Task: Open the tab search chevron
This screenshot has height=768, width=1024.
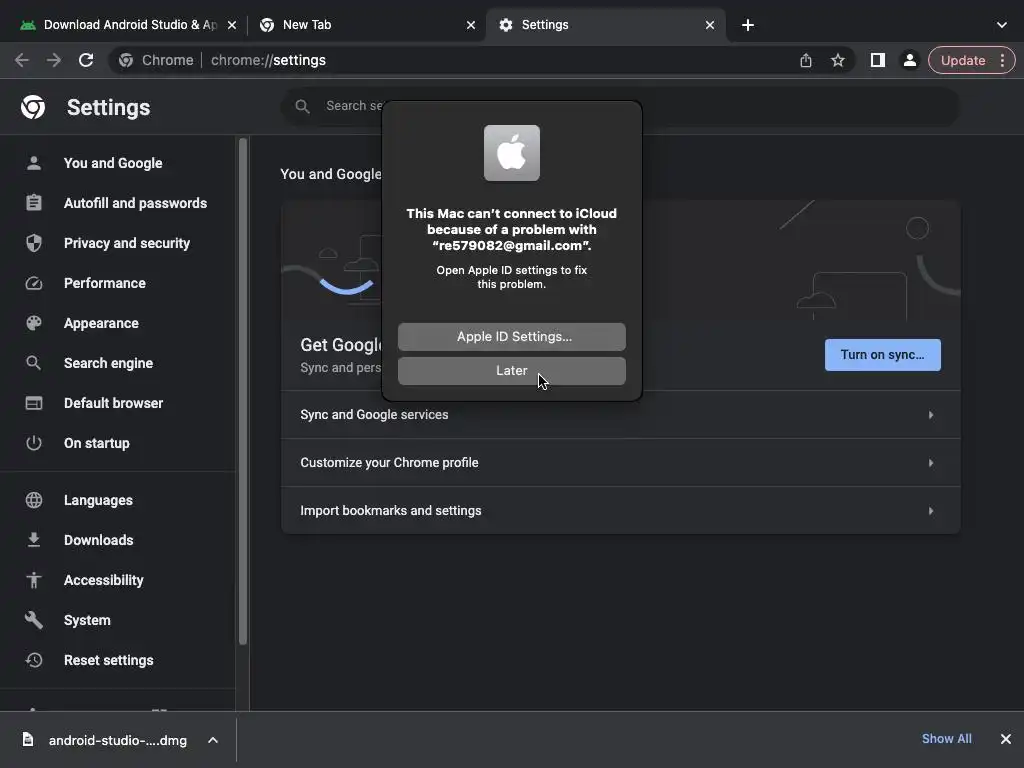Action: tap(1002, 25)
